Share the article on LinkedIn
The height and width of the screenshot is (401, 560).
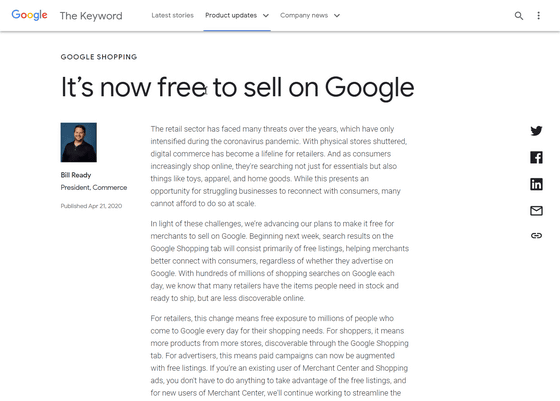[x=536, y=184]
